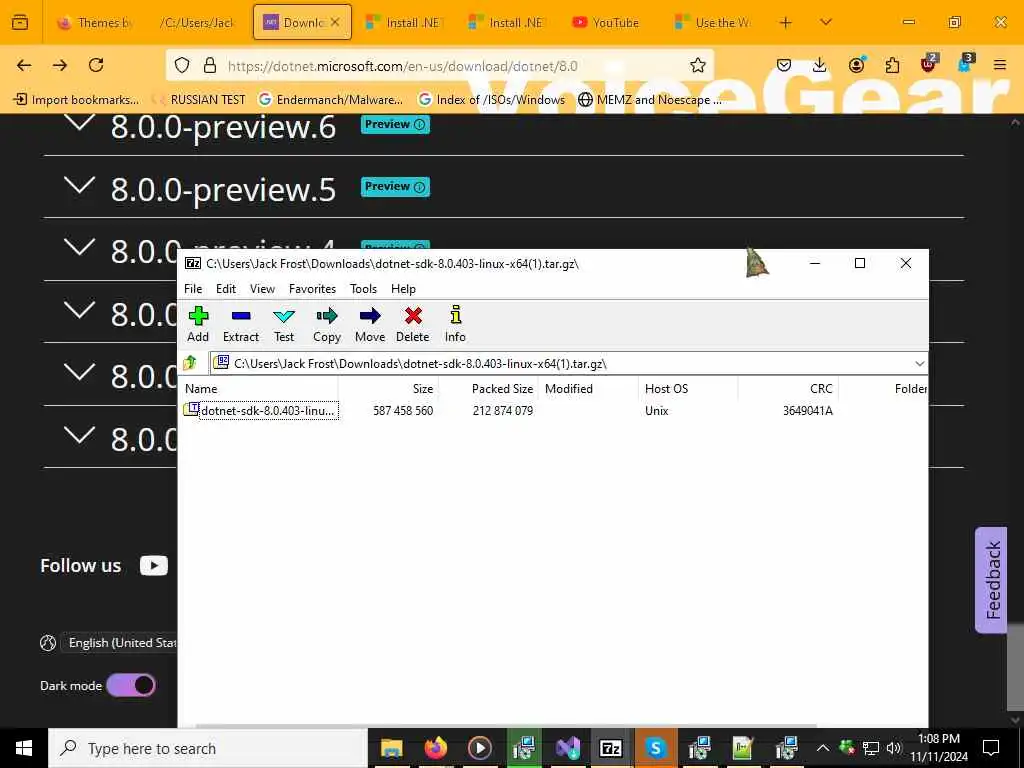This screenshot has height=768, width=1024.
Task: Go forward in Firefox
Action: tap(60, 65)
